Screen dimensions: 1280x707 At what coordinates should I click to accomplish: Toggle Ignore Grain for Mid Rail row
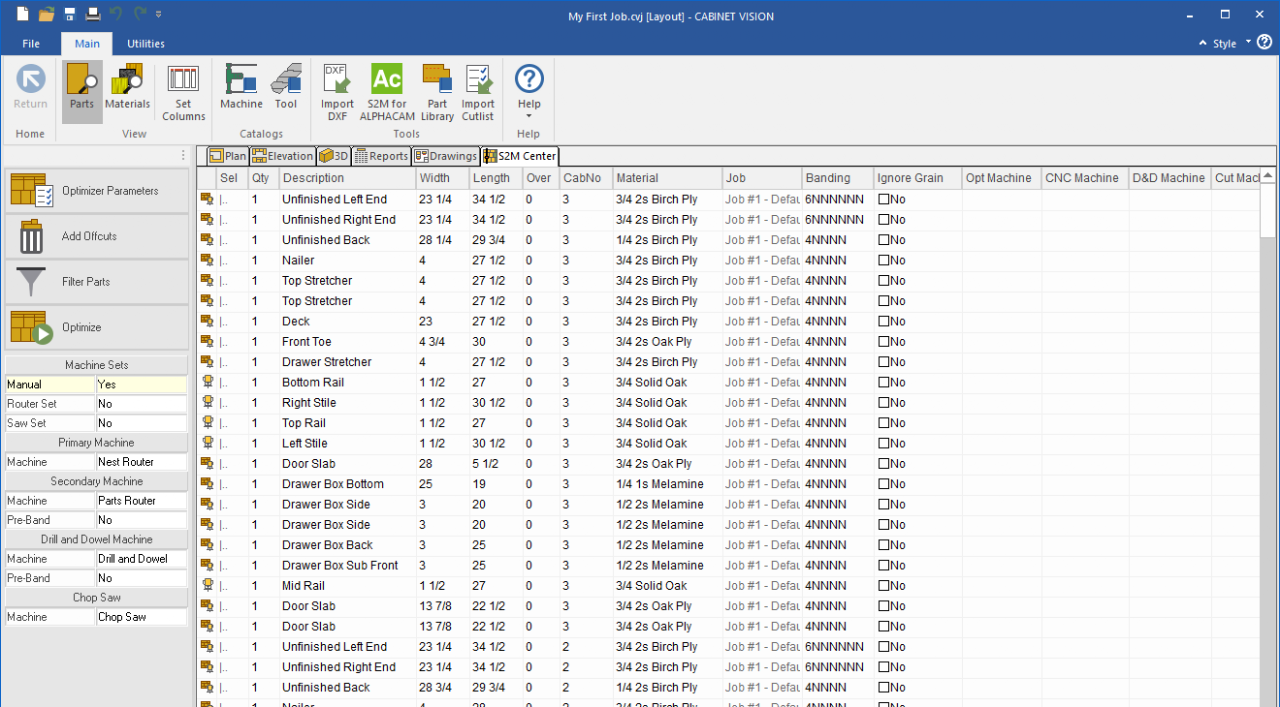(884, 585)
